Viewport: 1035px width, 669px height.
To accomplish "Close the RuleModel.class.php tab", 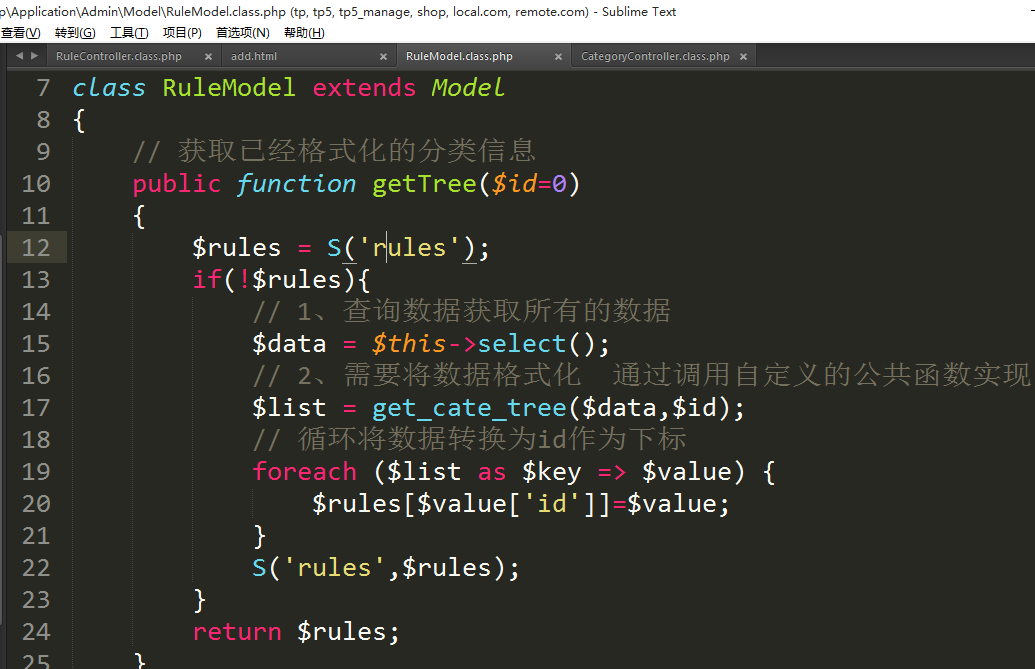I will pos(559,57).
